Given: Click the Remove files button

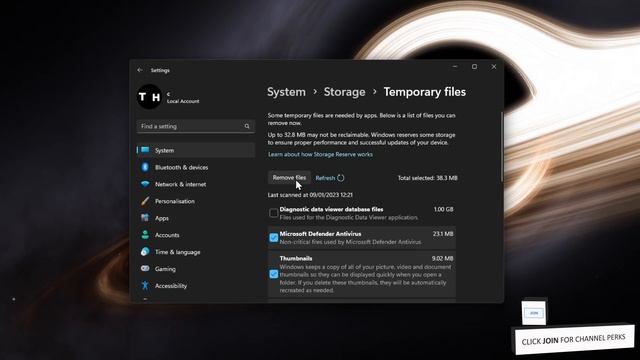Looking at the screenshot, I should 289,178.
